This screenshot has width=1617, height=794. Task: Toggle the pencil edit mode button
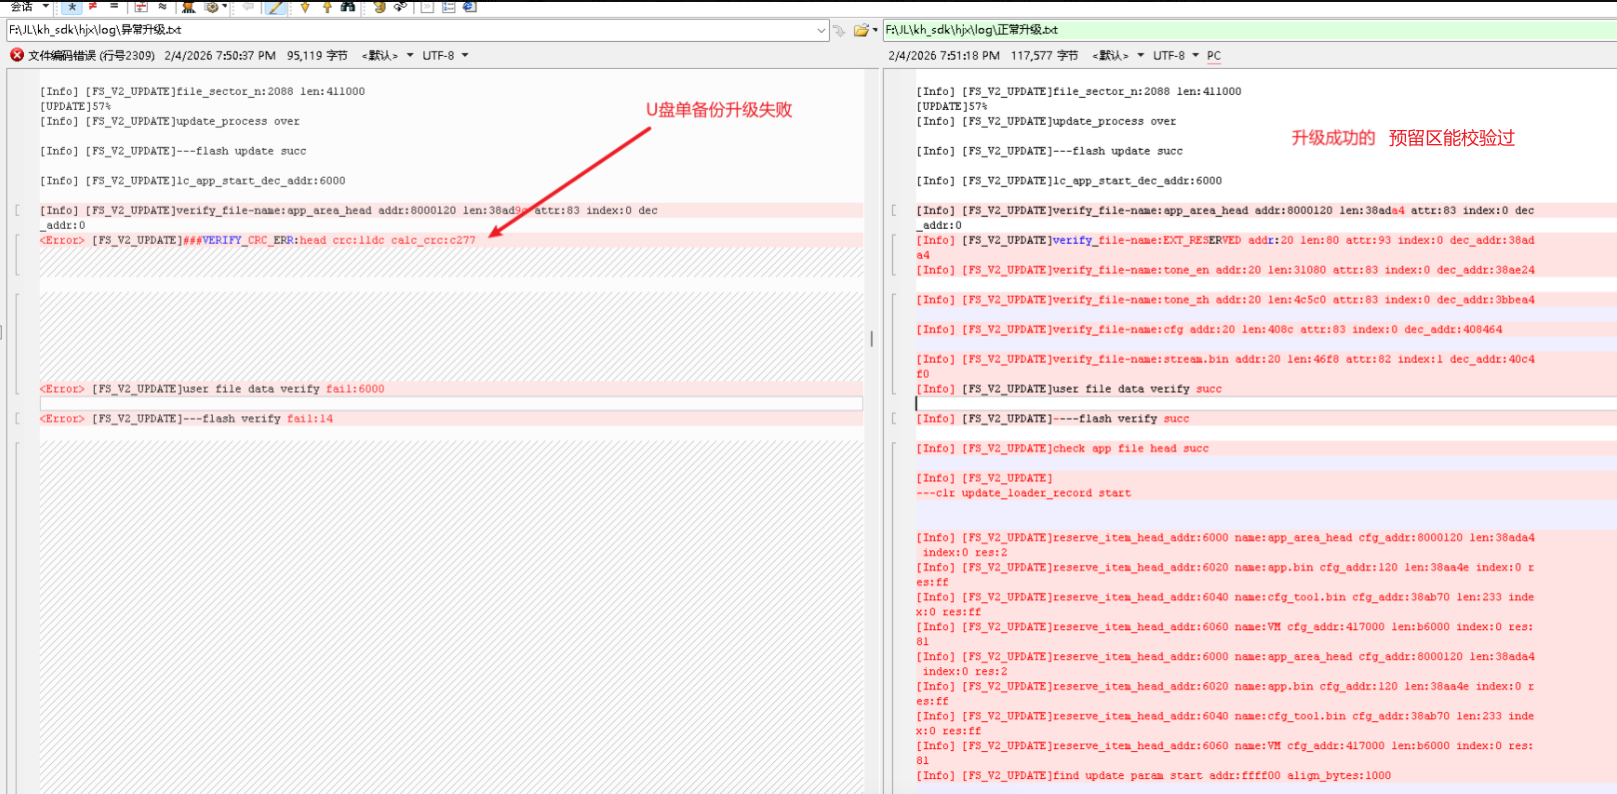tap(276, 6)
